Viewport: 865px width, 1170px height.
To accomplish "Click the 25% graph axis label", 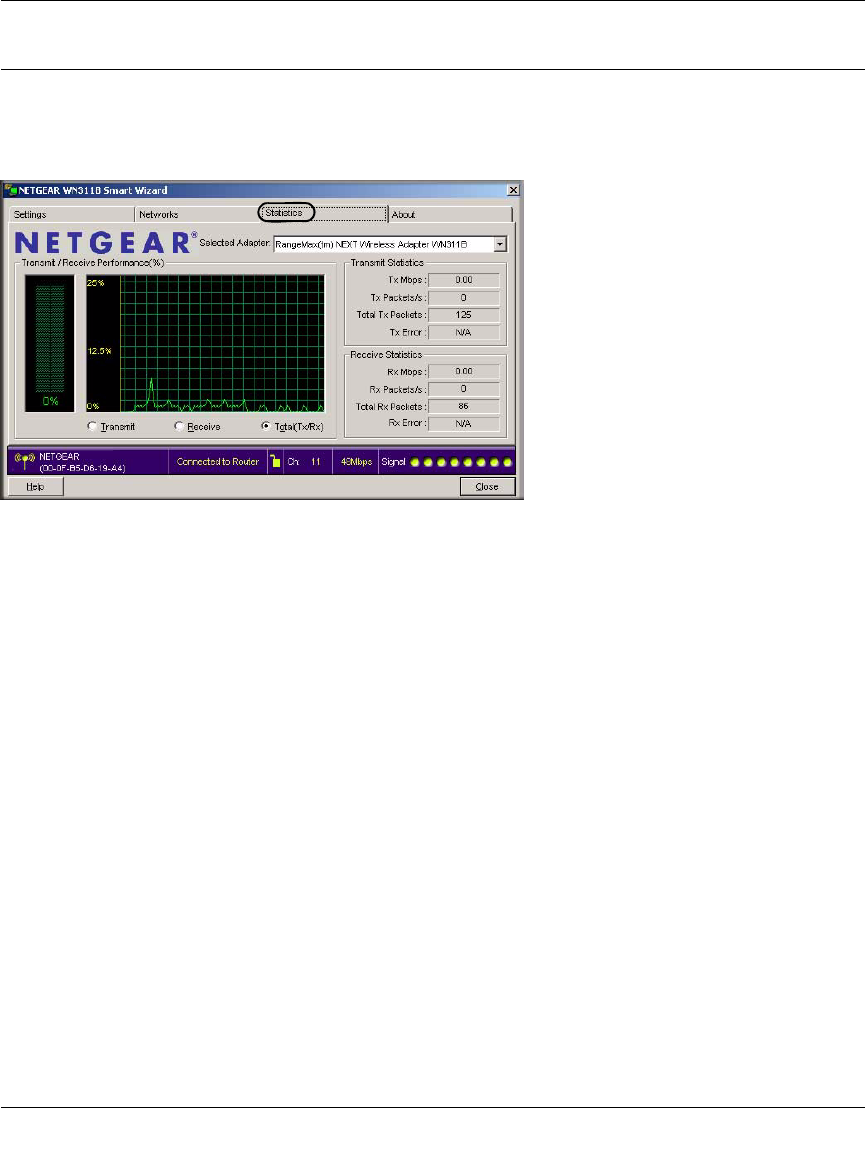I will (x=96, y=283).
